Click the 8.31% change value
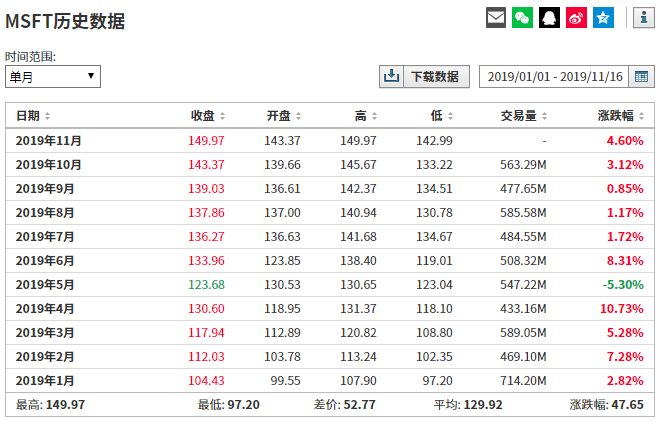The height and width of the screenshot is (421, 659). click(x=625, y=260)
